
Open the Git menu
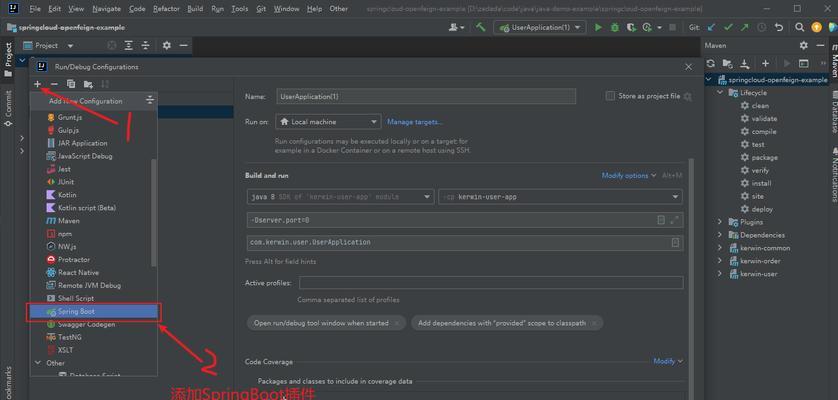pos(261,9)
